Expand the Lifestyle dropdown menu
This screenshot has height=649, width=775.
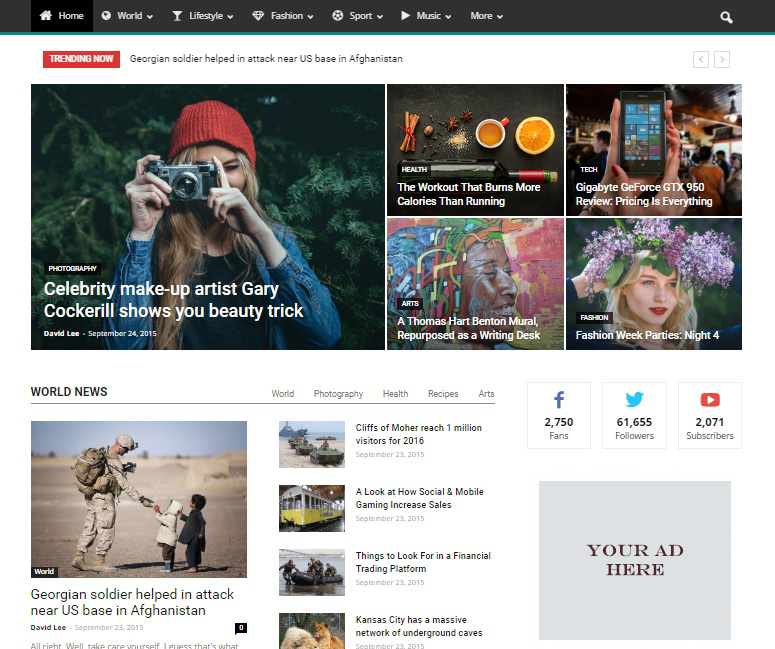coord(203,16)
